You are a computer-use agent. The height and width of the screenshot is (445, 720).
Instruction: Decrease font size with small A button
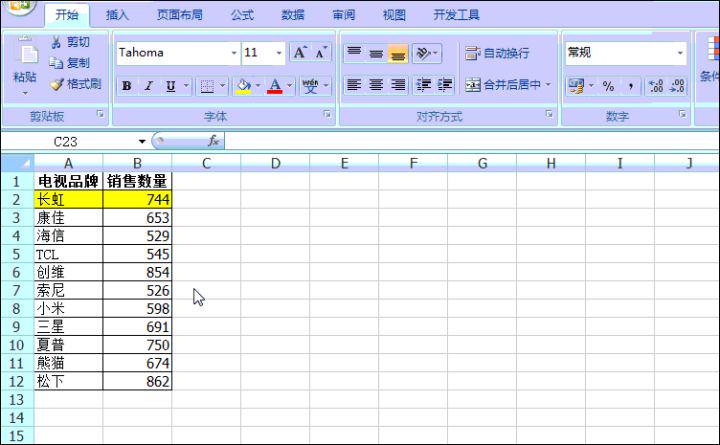[321, 52]
